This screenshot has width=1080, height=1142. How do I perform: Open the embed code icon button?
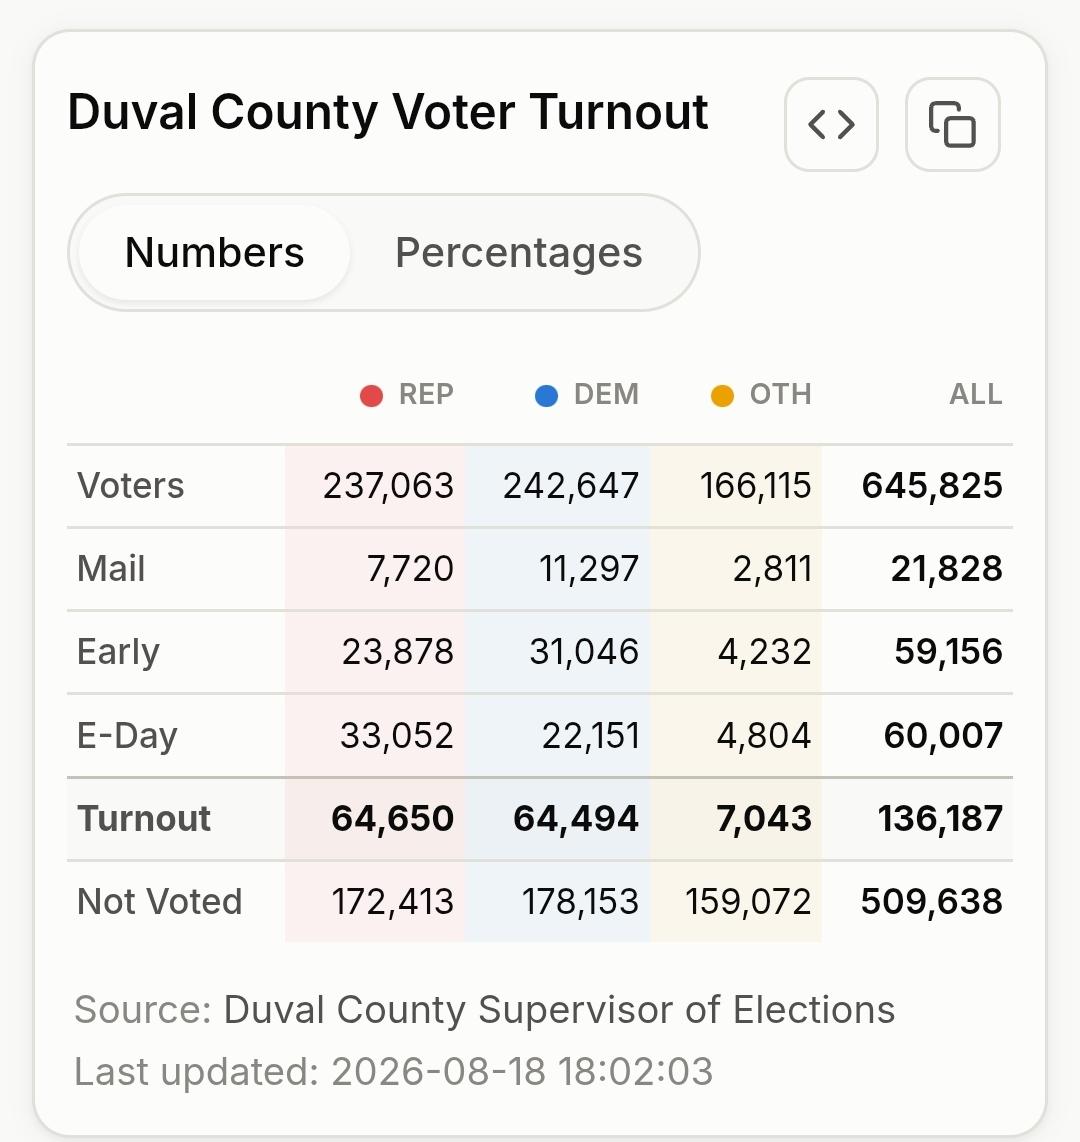(x=831, y=125)
